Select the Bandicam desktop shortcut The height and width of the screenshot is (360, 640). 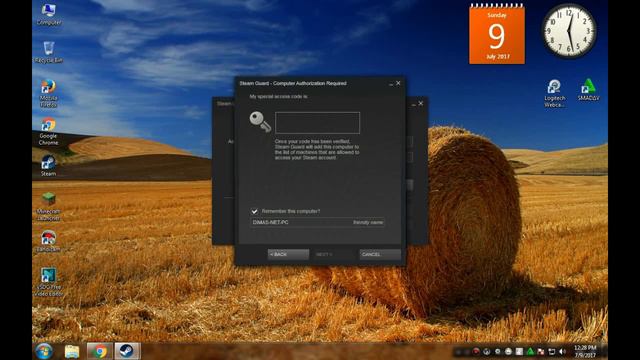tap(48, 241)
